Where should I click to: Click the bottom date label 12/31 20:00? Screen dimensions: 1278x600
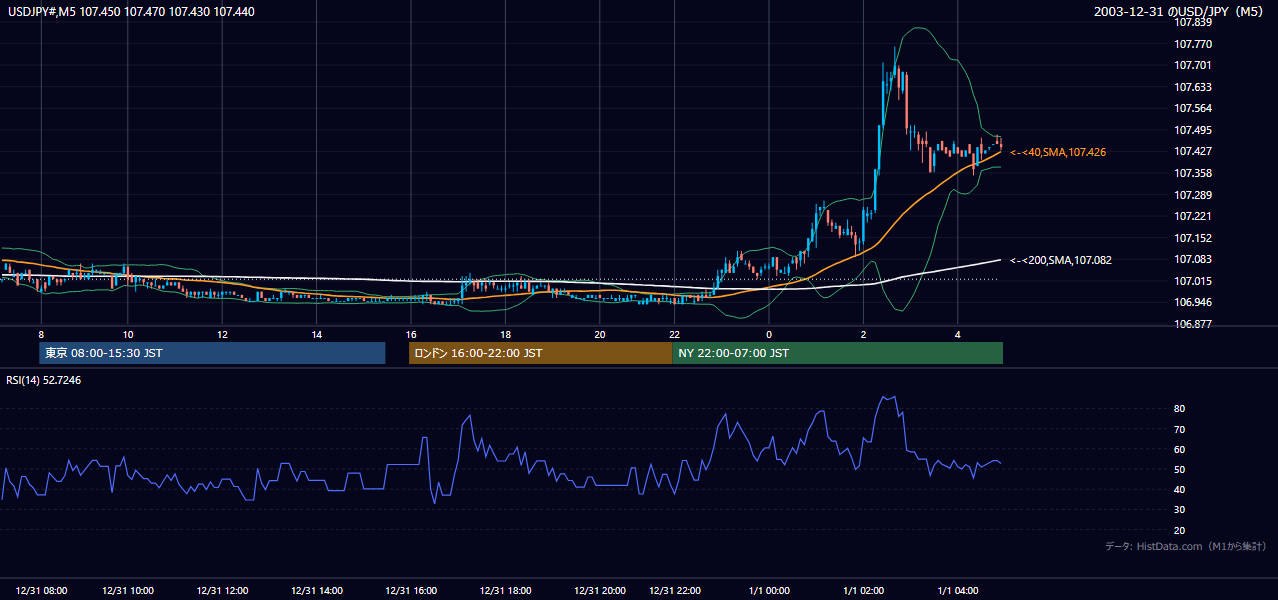(600, 591)
